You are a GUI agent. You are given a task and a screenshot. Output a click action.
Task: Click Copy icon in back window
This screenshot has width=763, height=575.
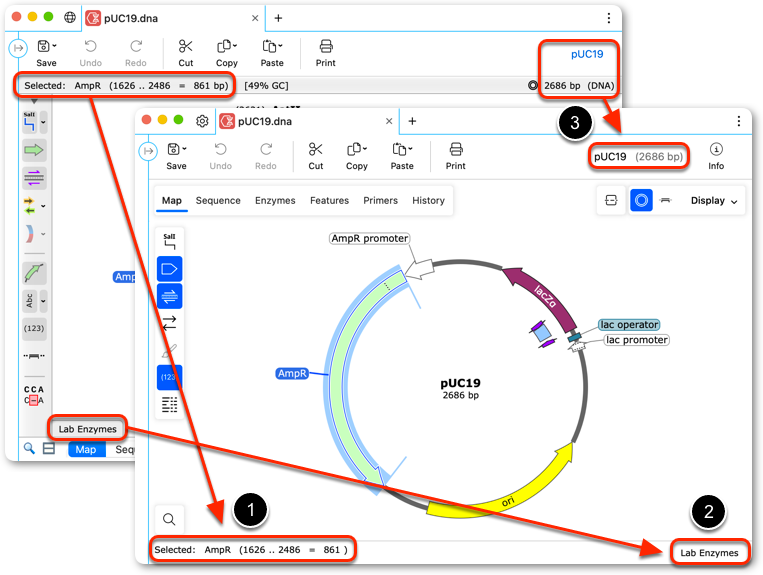(224, 46)
